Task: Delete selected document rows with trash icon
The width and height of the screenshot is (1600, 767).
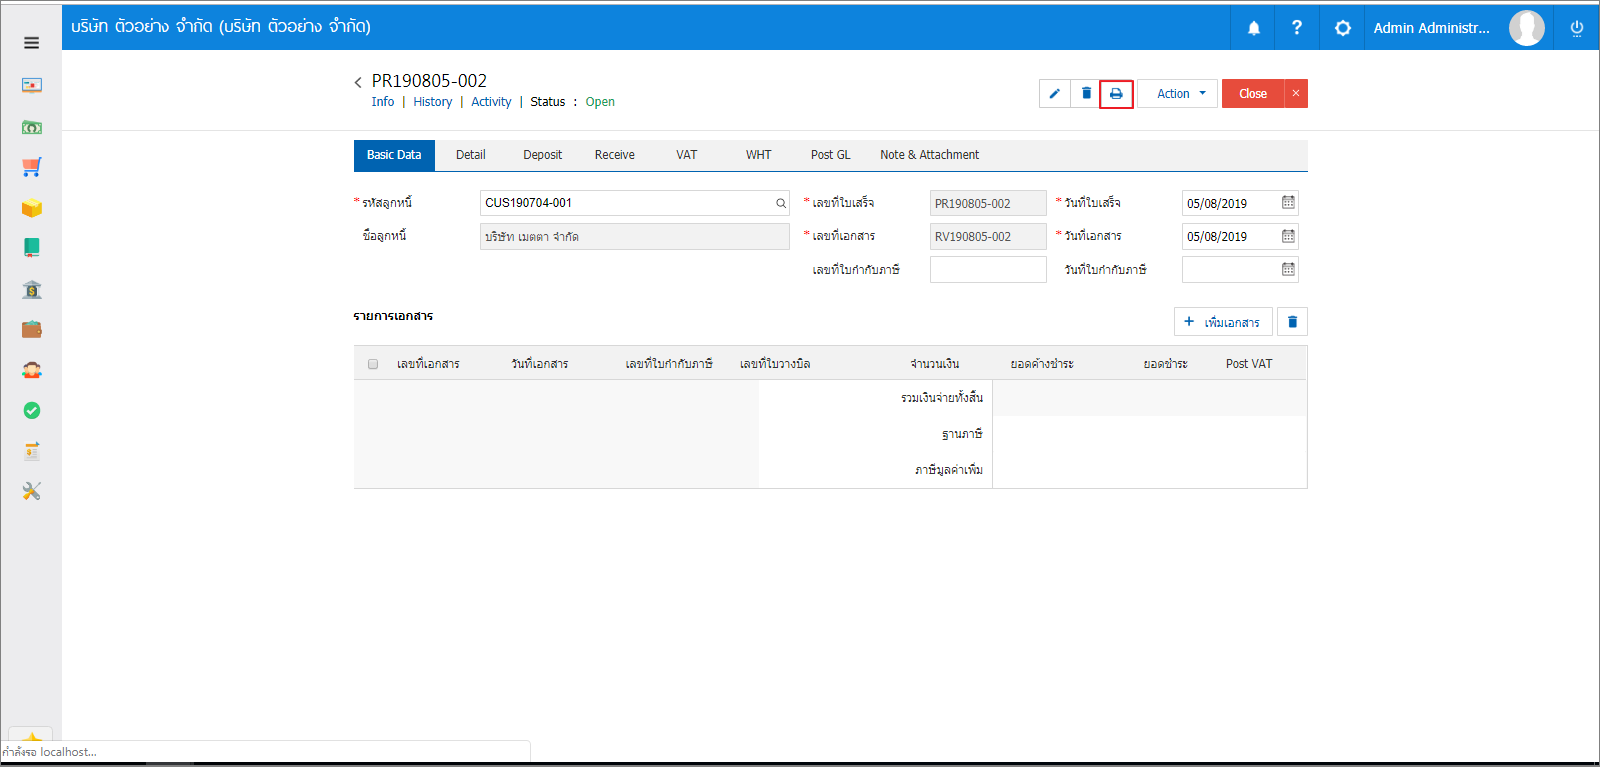Action: 1292,322
